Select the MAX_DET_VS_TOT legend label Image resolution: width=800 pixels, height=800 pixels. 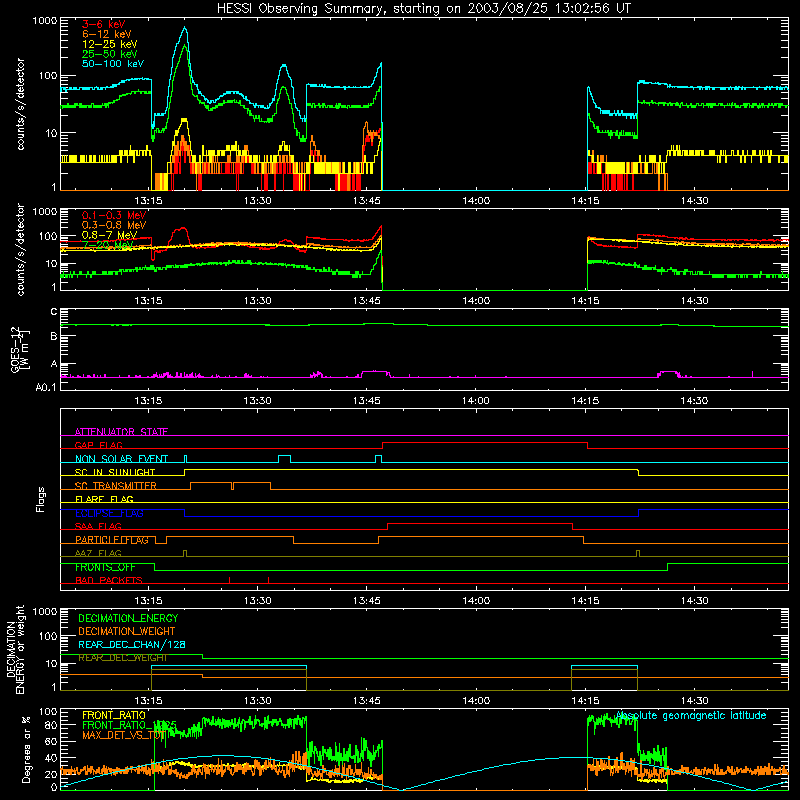pos(123,735)
